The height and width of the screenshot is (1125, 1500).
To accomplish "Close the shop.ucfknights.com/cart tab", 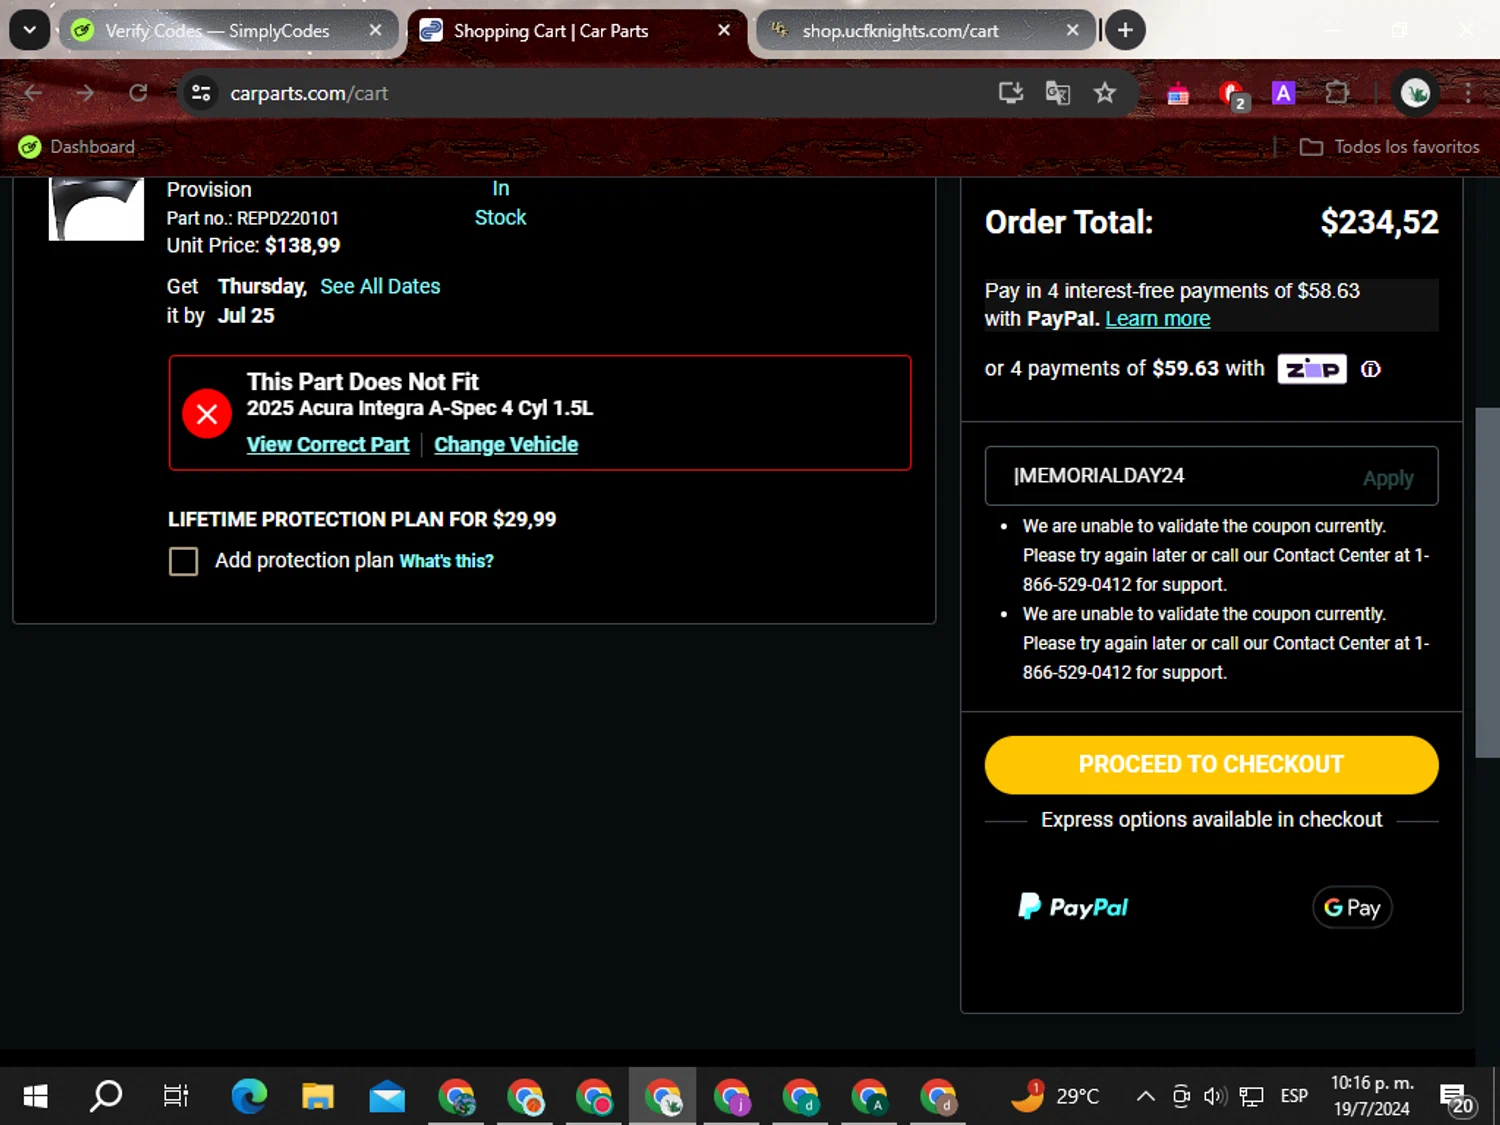I will 1072,31.
